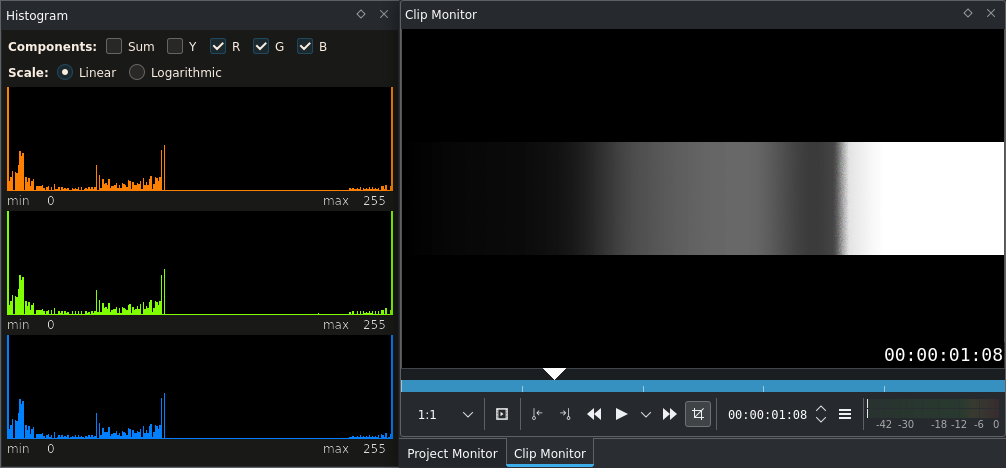
Task: Float the Clip Monitor panel
Action: tap(968, 13)
